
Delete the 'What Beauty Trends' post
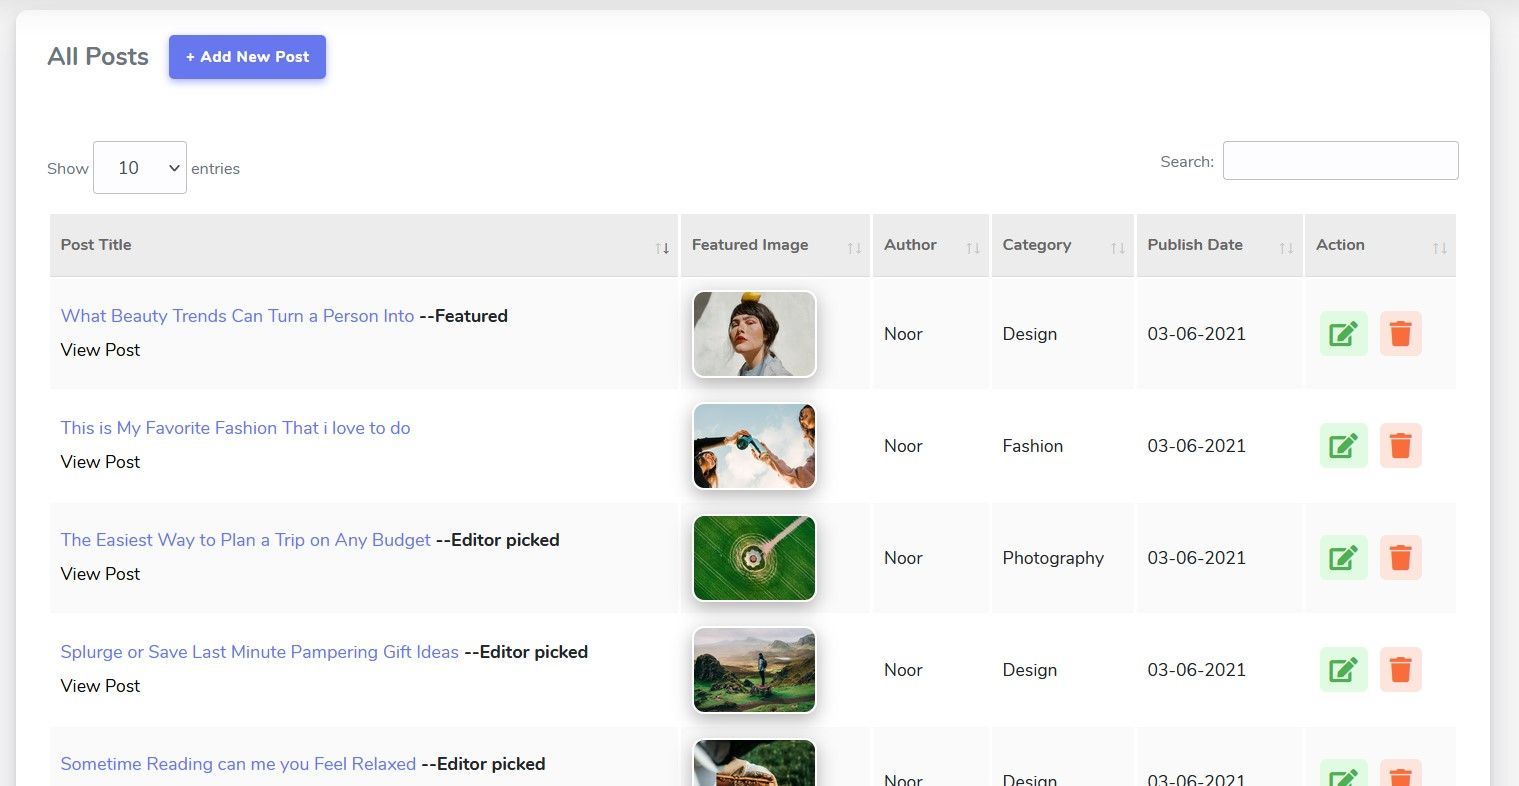[x=1400, y=334]
